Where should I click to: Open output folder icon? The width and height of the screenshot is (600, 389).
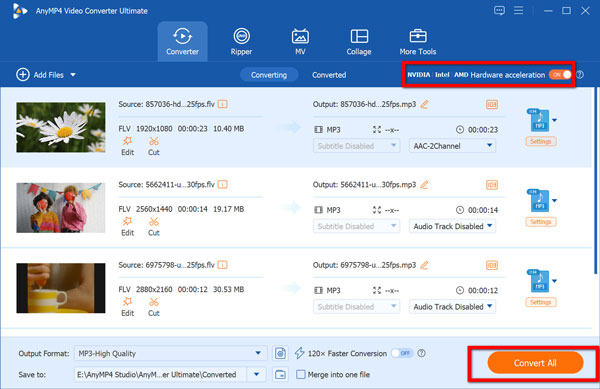point(280,374)
